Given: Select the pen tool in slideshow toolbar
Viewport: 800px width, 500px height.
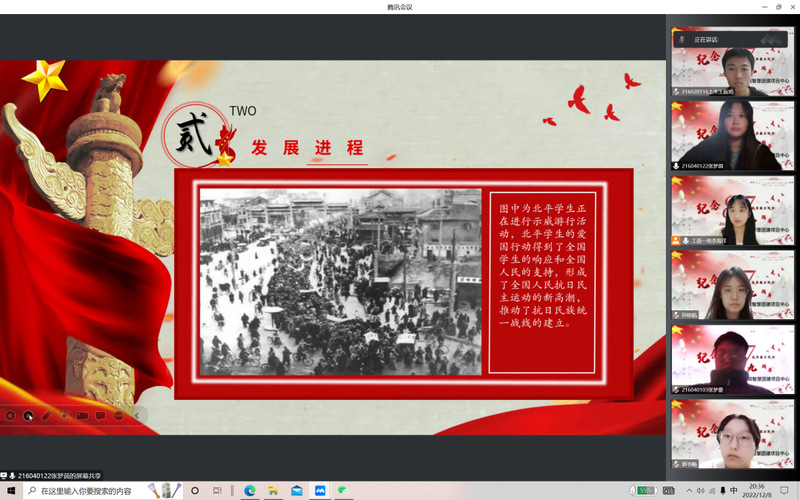Looking at the screenshot, I should pos(46,416).
